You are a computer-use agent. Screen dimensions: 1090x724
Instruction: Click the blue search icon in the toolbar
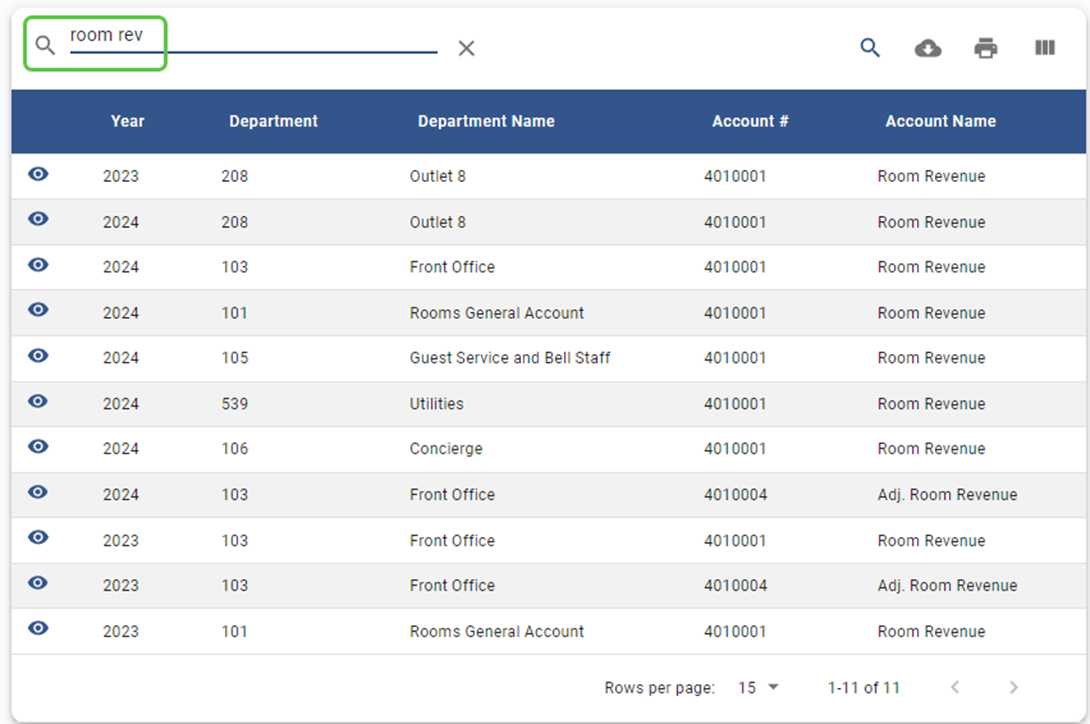(870, 48)
